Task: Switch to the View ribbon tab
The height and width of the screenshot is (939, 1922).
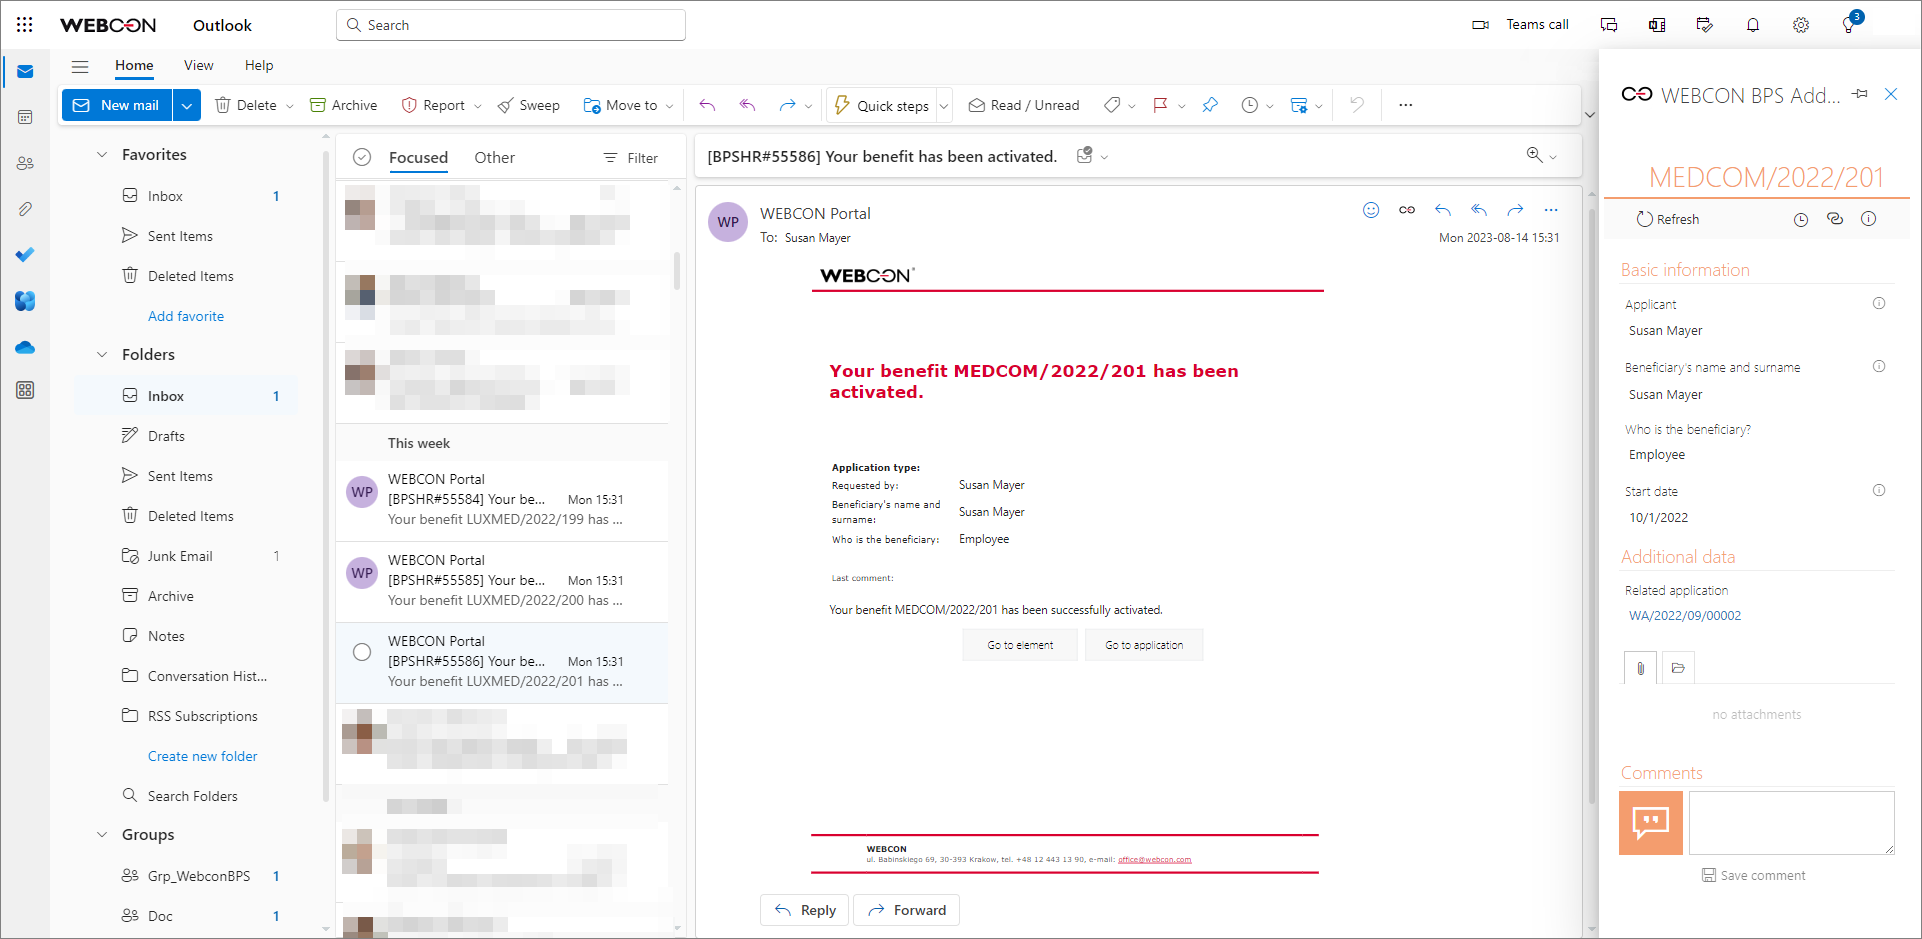Action: 199,66
